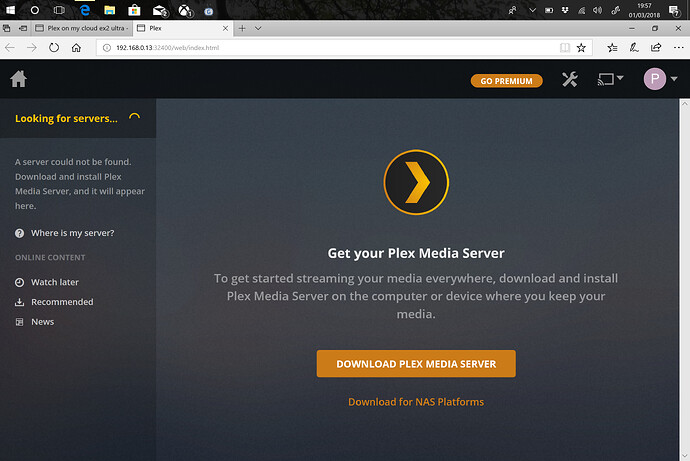Open the Edge Settings and more menu
690x461 pixels.
pyautogui.click(x=679, y=48)
